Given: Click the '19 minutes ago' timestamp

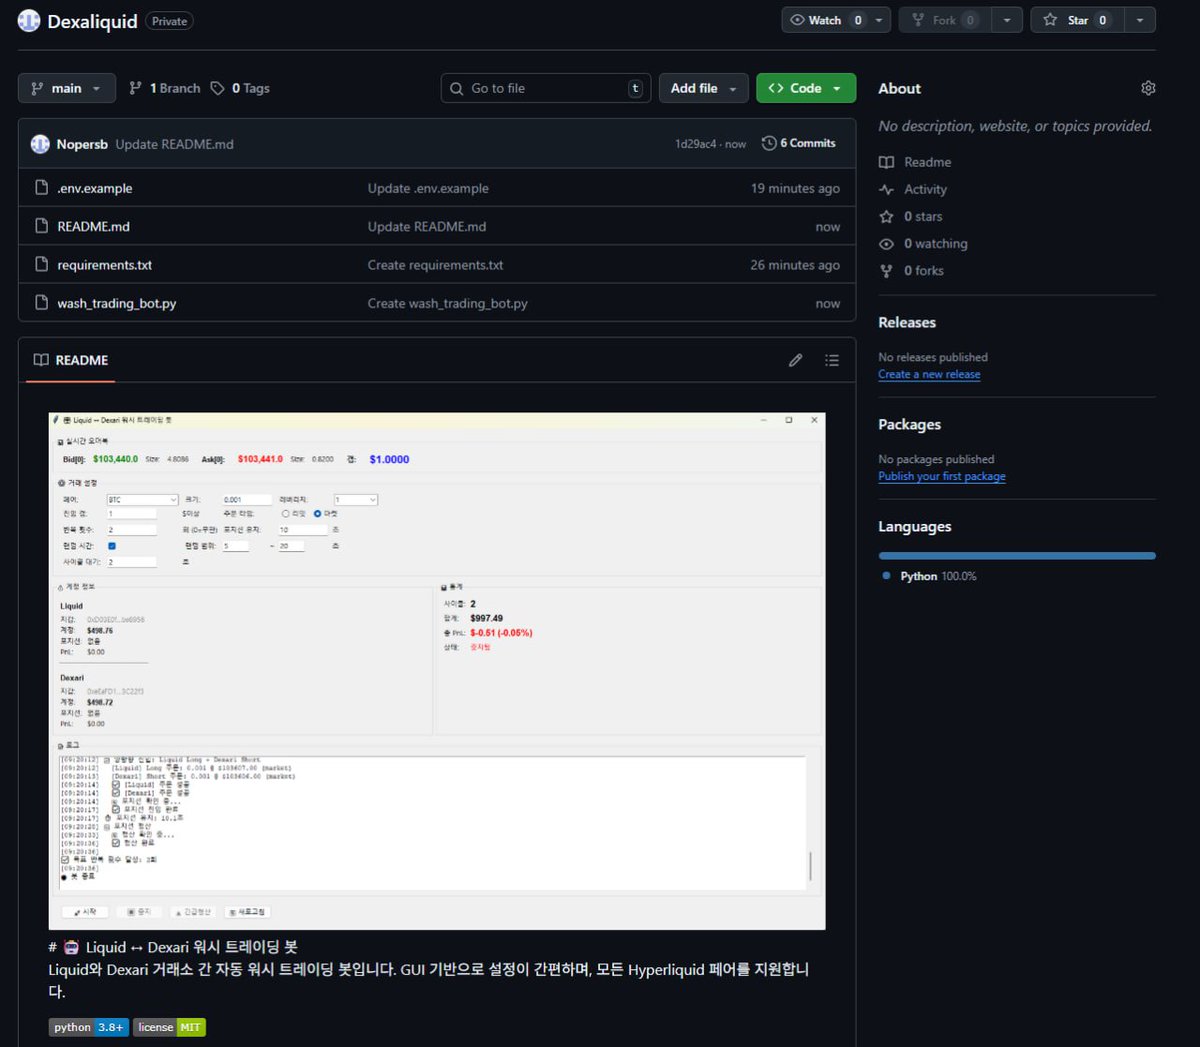Looking at the screenshot, I should click(x=795, y=188).
